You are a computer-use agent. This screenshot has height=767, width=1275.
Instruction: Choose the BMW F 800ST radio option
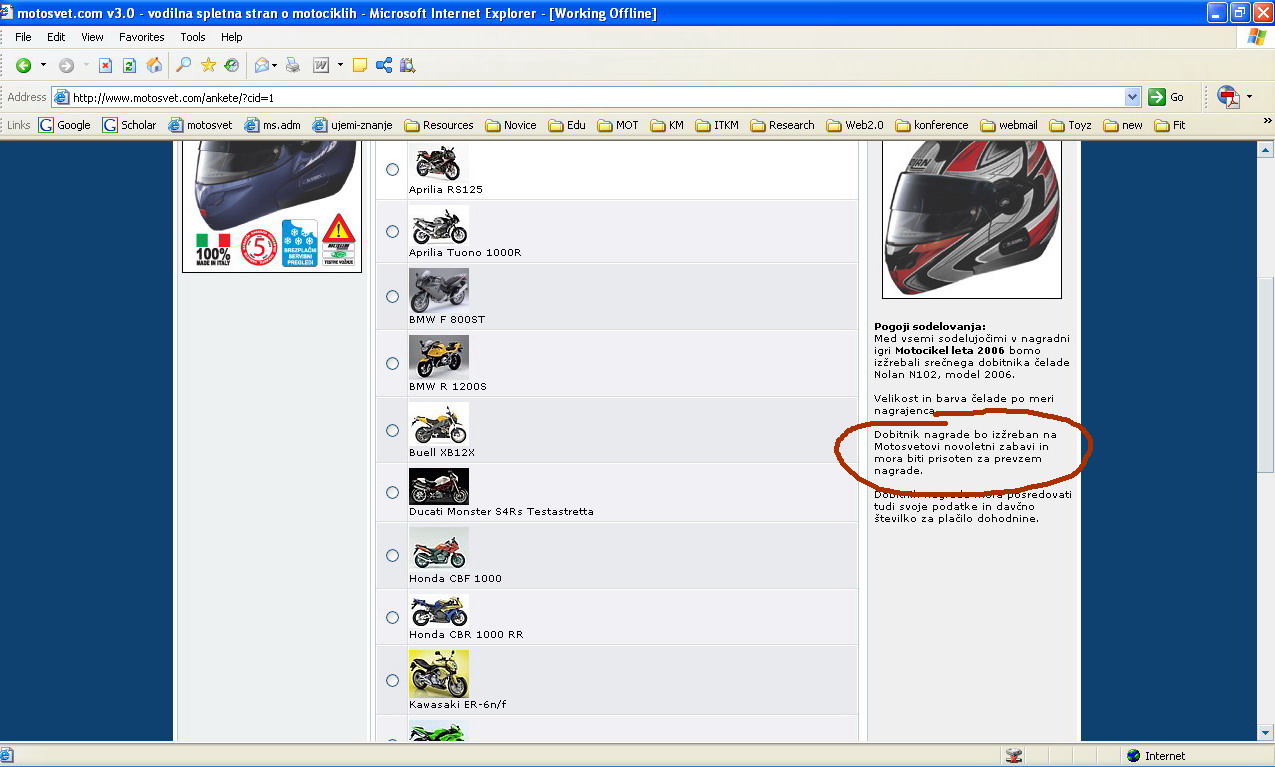click(x=393, y=296)
